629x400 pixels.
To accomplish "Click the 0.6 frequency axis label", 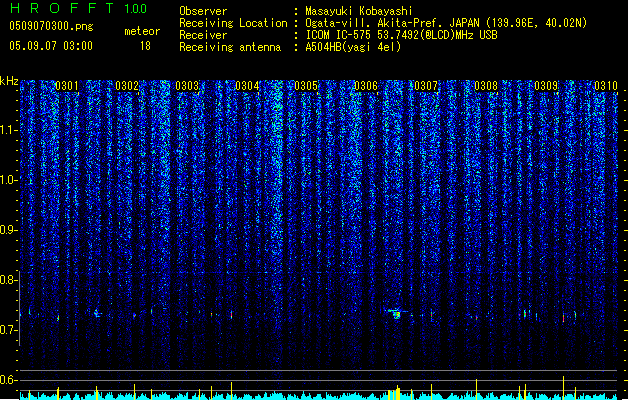I will (x=9, y=380).
